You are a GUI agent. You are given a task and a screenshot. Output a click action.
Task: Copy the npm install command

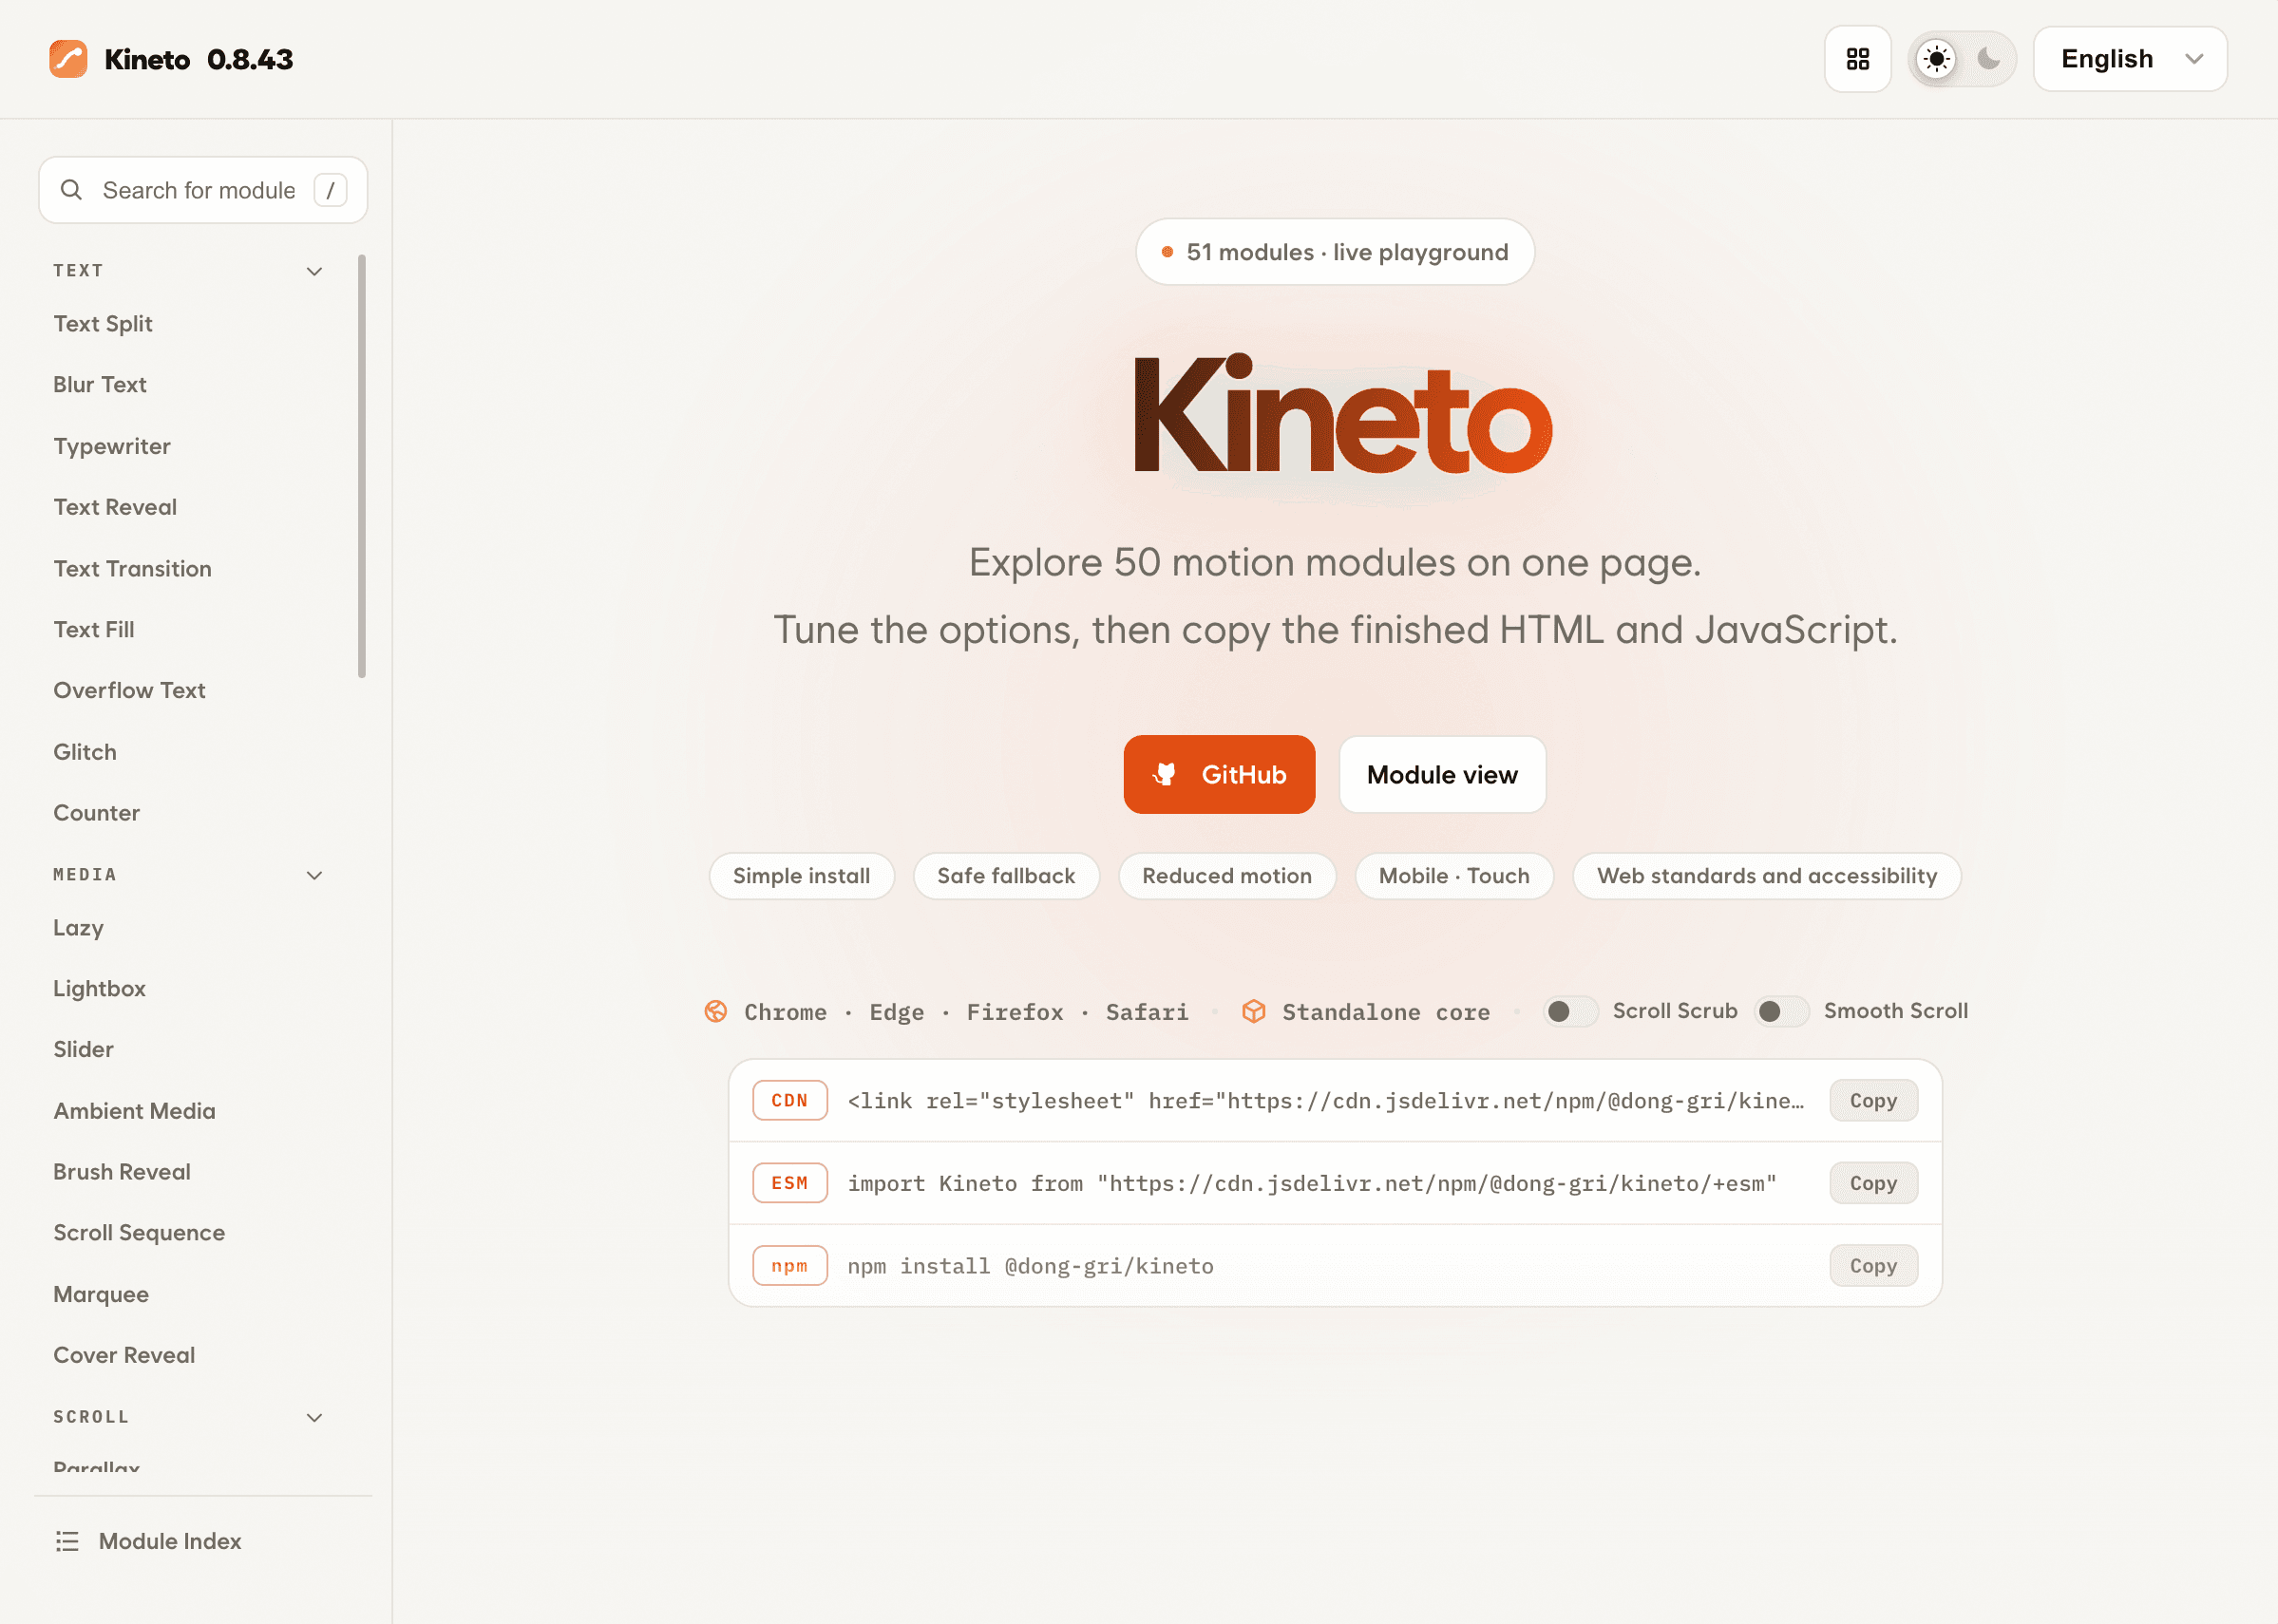[x=1873, y=1266]
